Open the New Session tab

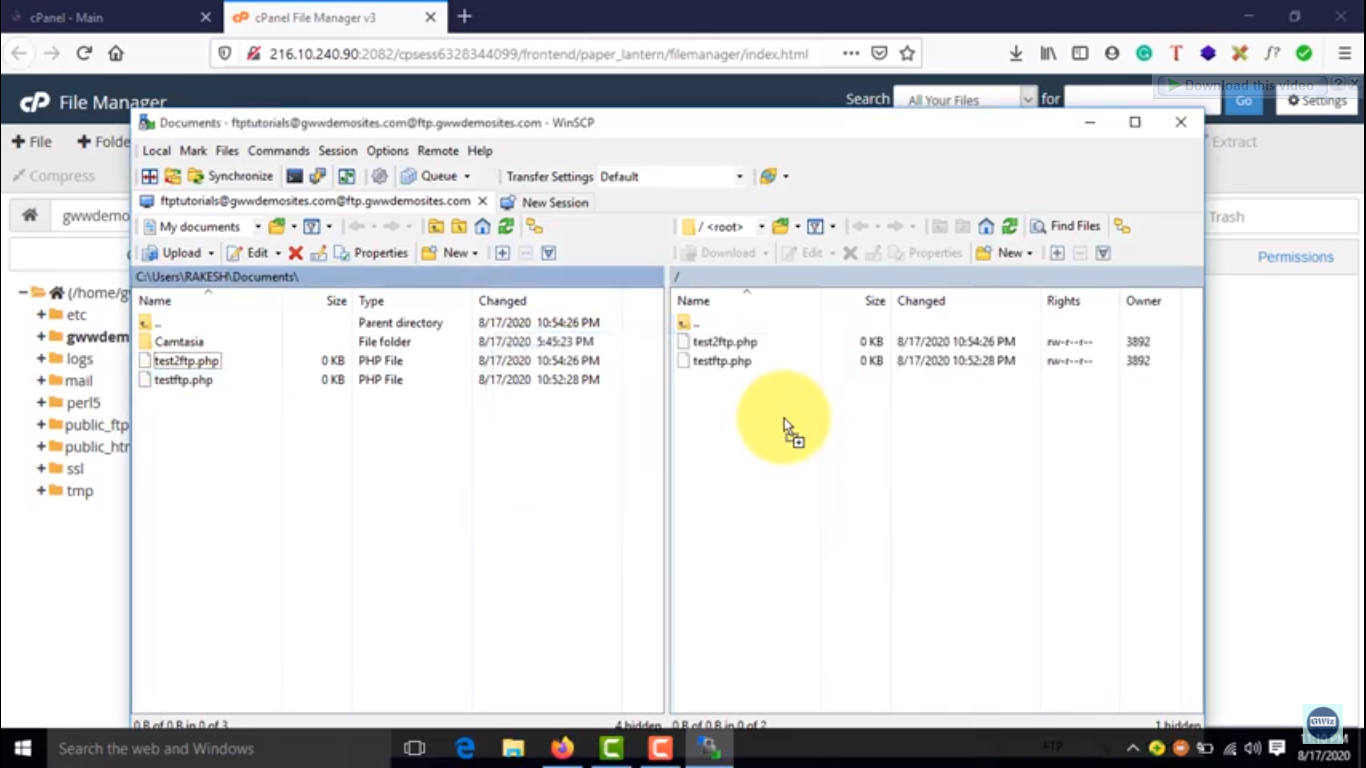545,202
